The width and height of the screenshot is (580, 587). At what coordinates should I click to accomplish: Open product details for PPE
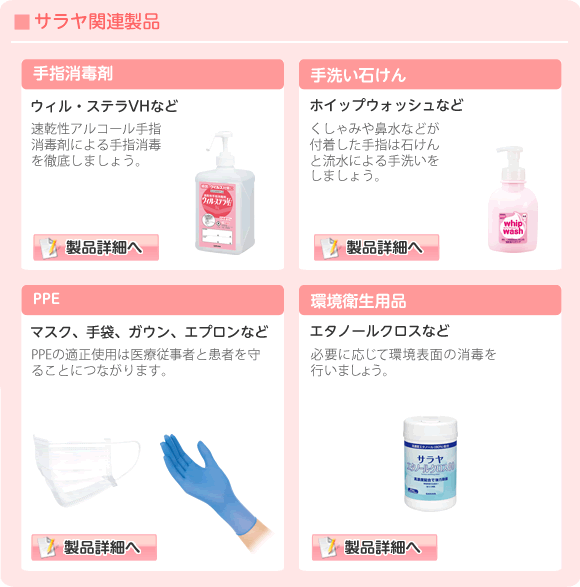(94, 547)
